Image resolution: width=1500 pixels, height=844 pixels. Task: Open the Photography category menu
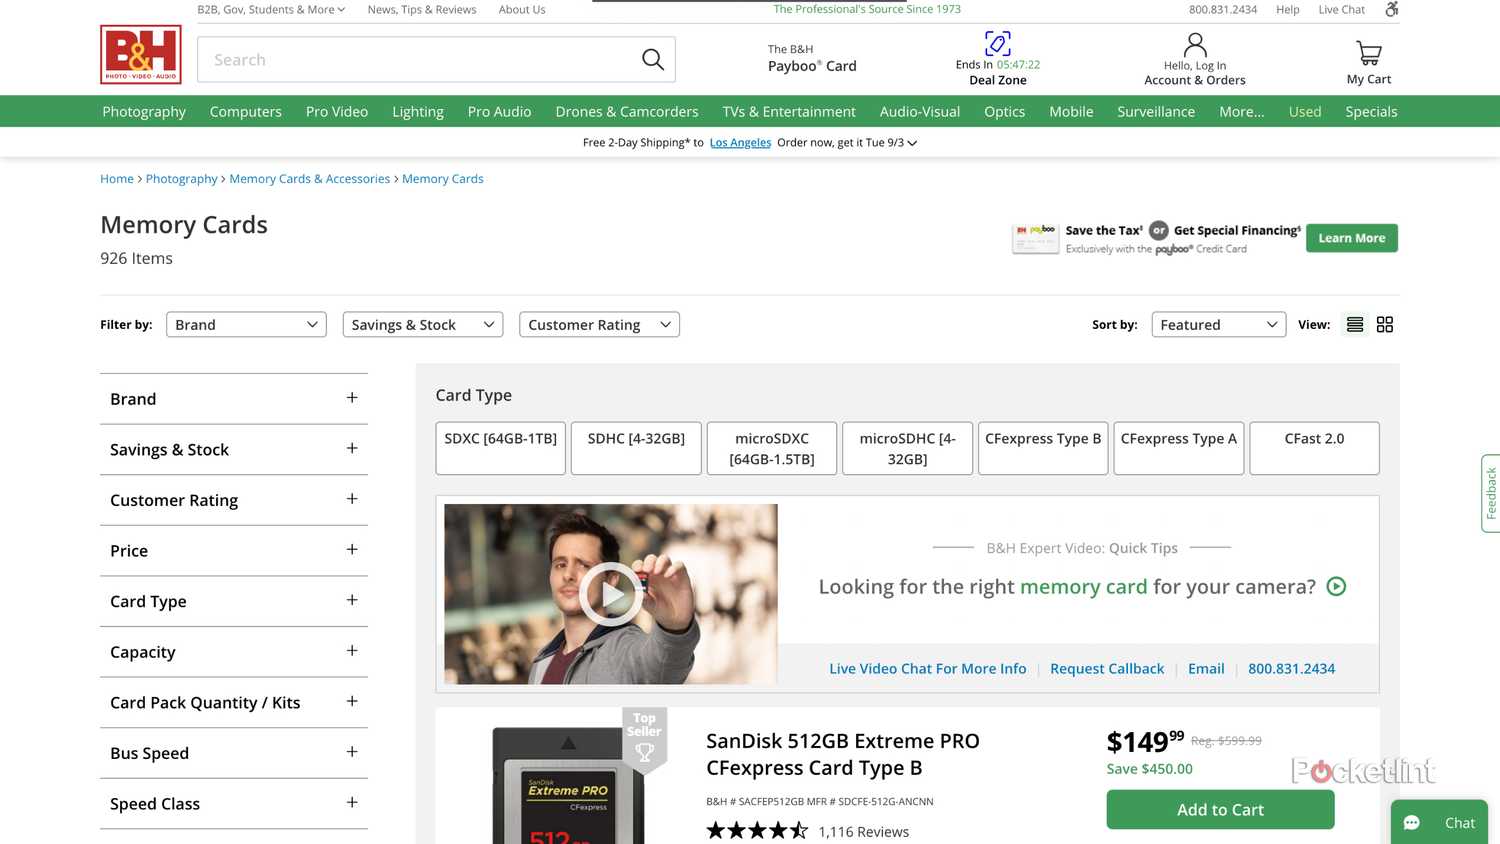[143, 111]
